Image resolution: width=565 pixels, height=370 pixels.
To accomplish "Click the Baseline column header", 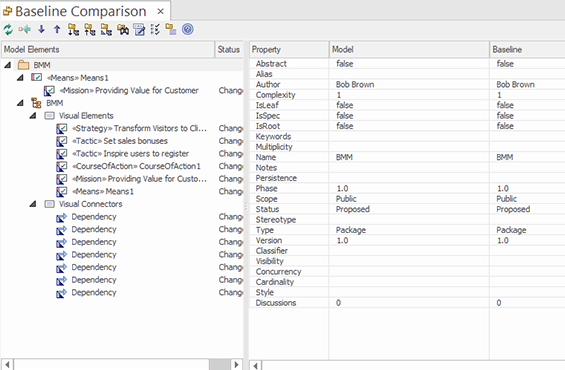I will pyautogui.click(x=527, y=49).
